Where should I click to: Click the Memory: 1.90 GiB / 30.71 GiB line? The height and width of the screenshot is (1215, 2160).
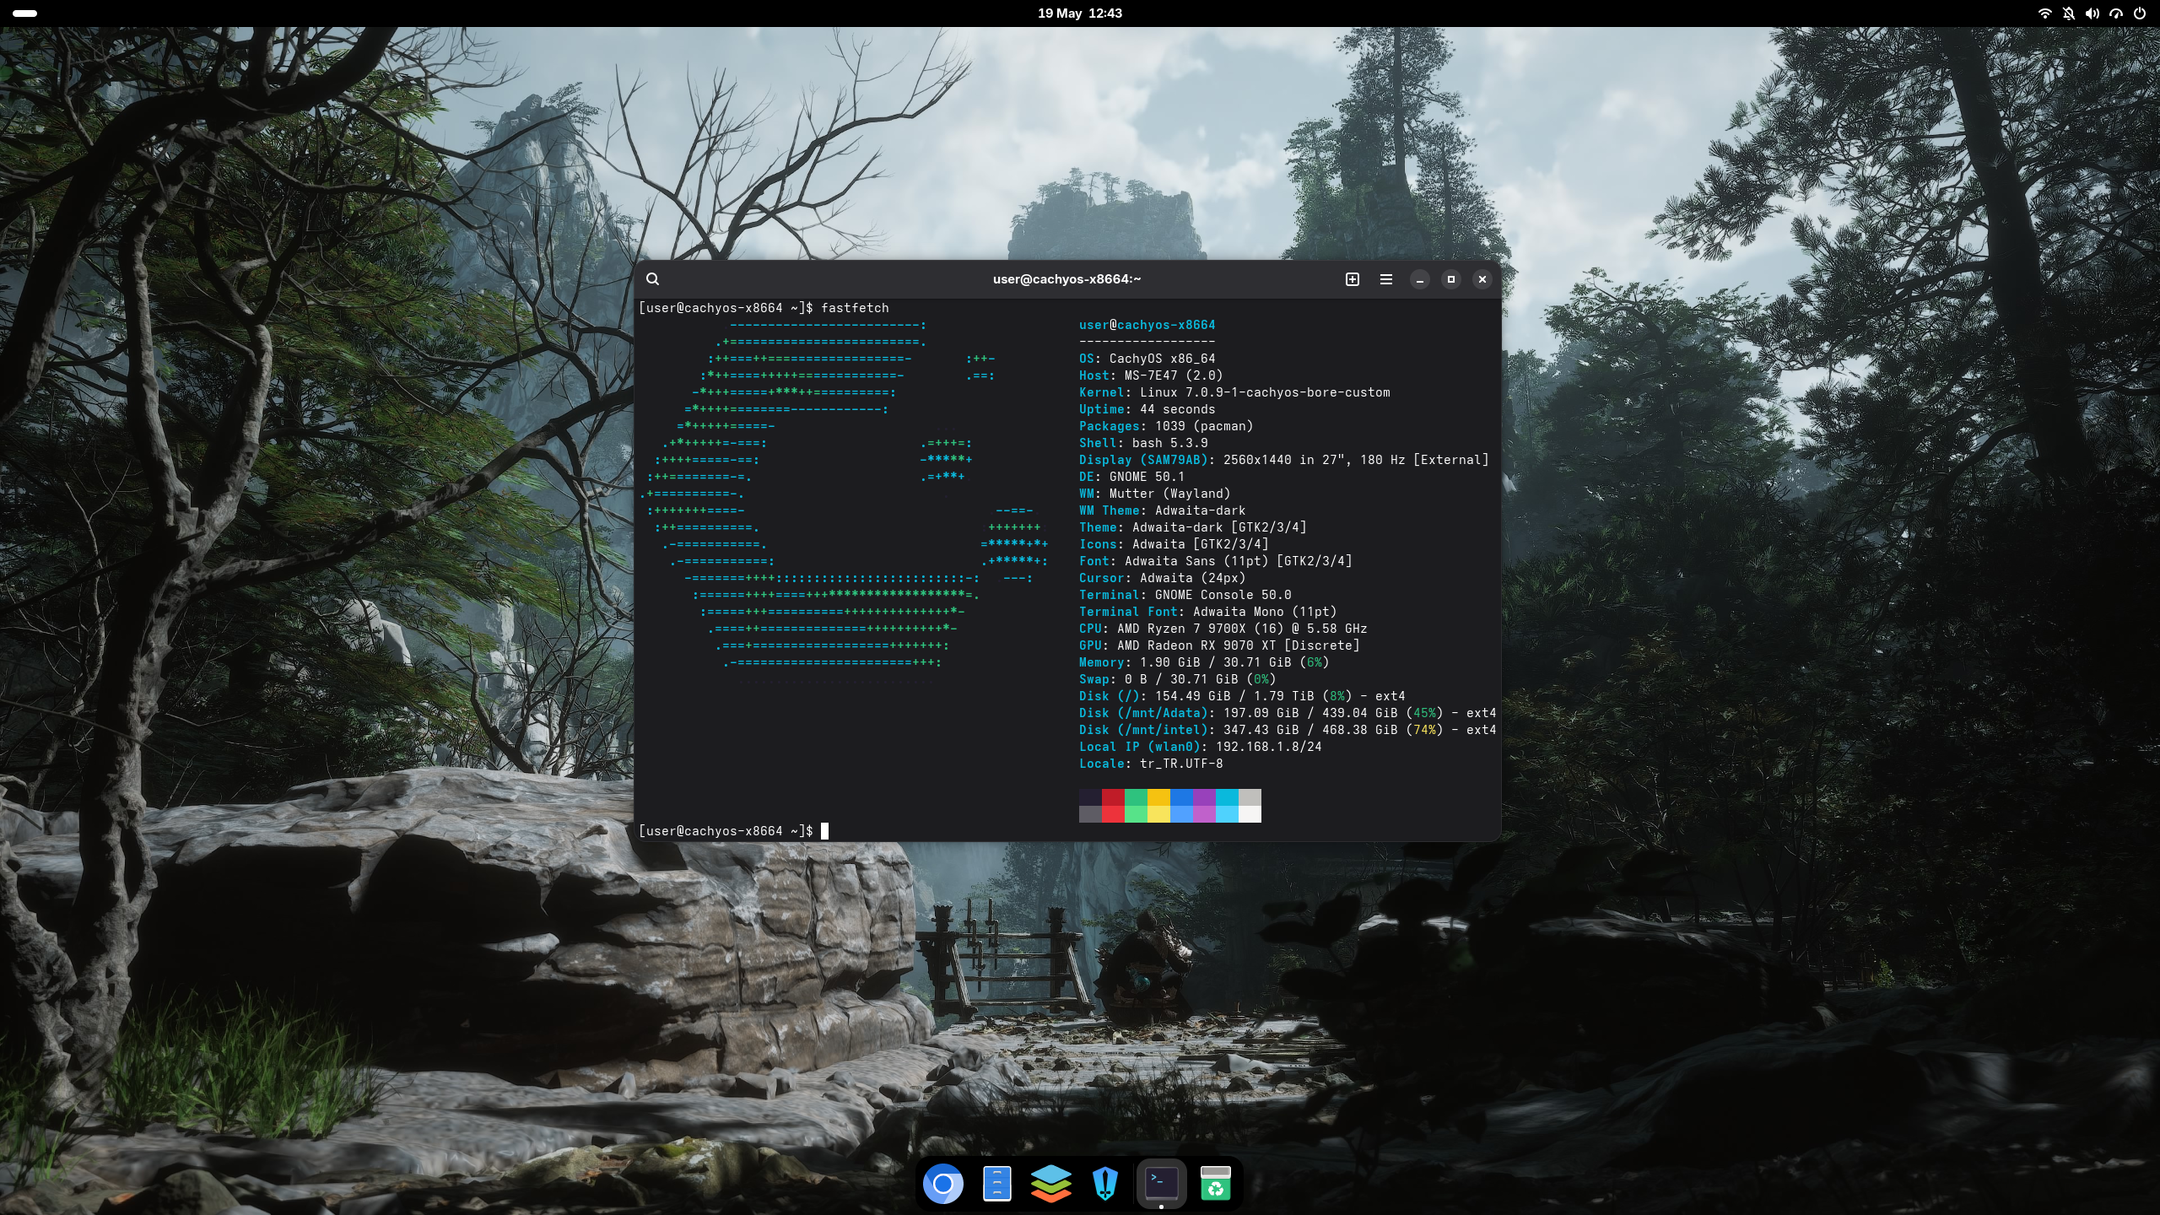(x=1204, y=663)
